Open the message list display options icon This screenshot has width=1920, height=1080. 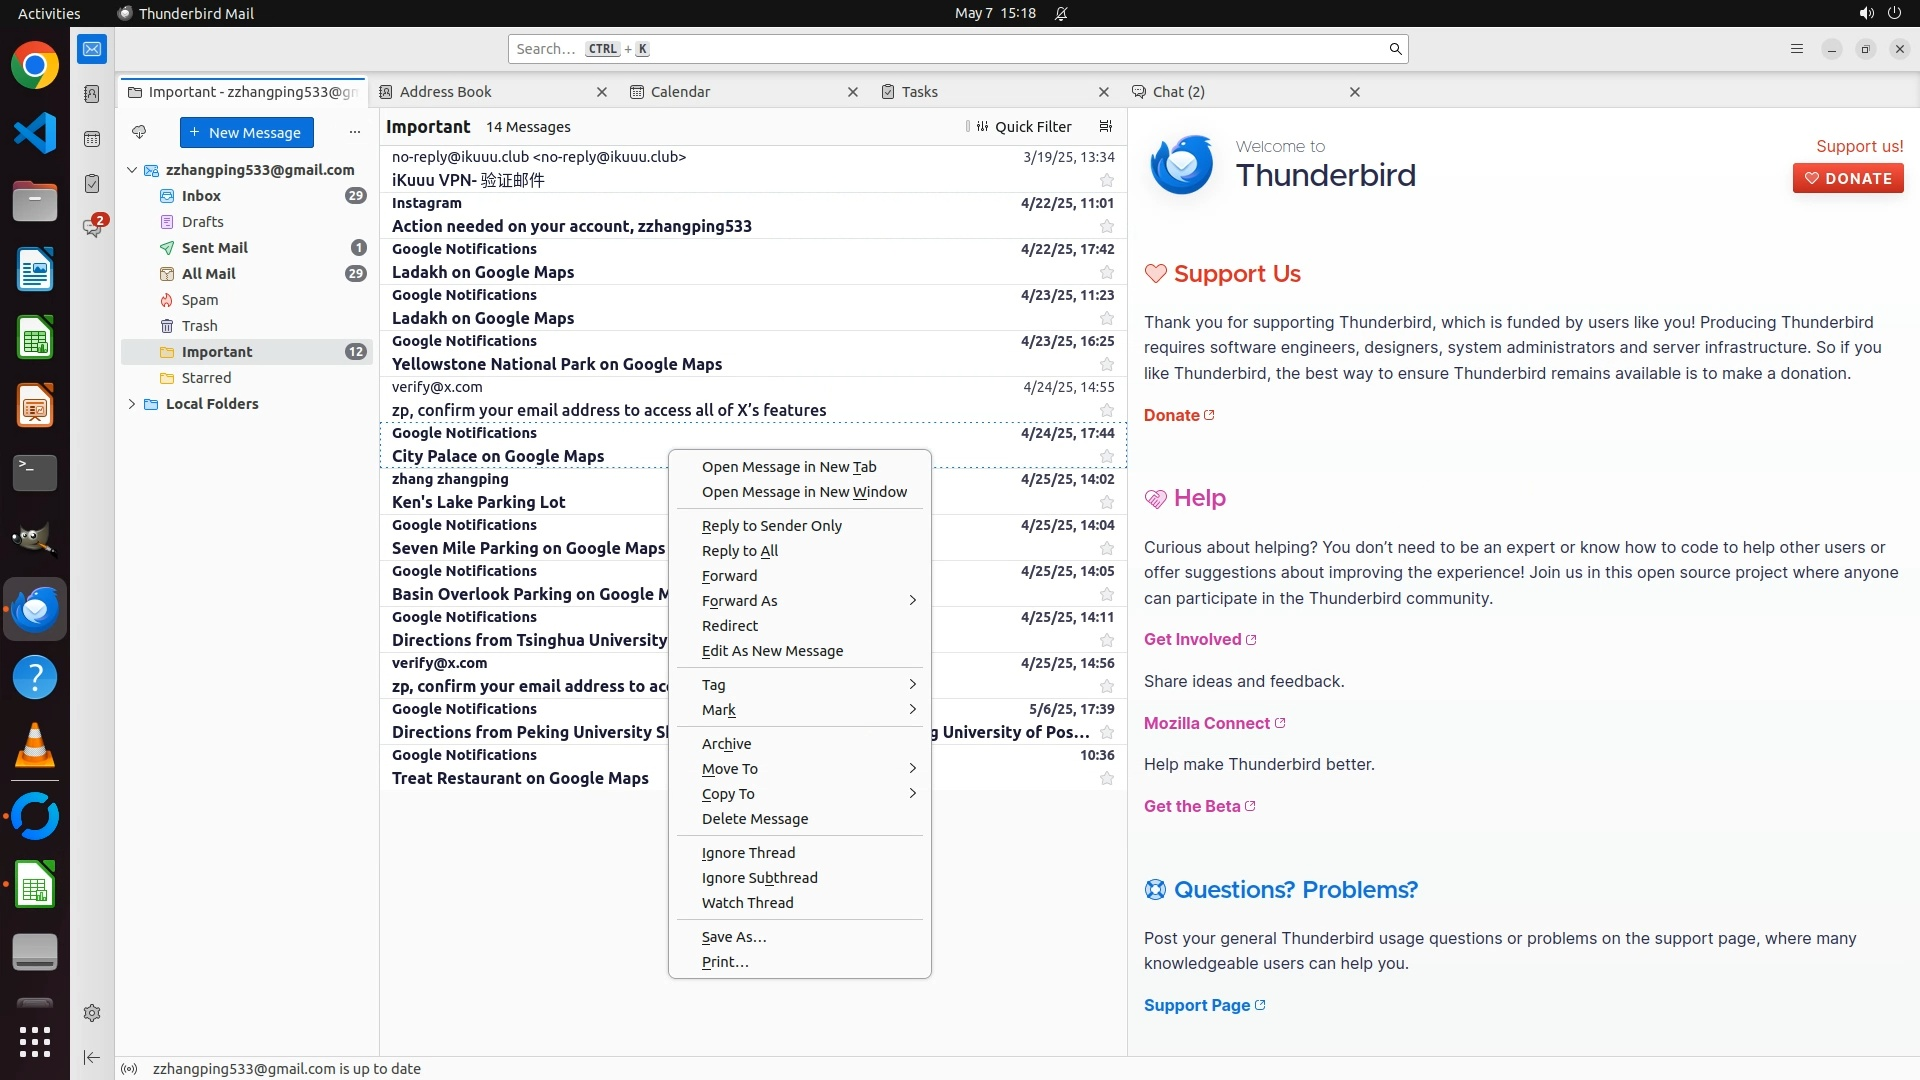(x=1105, y=127)
